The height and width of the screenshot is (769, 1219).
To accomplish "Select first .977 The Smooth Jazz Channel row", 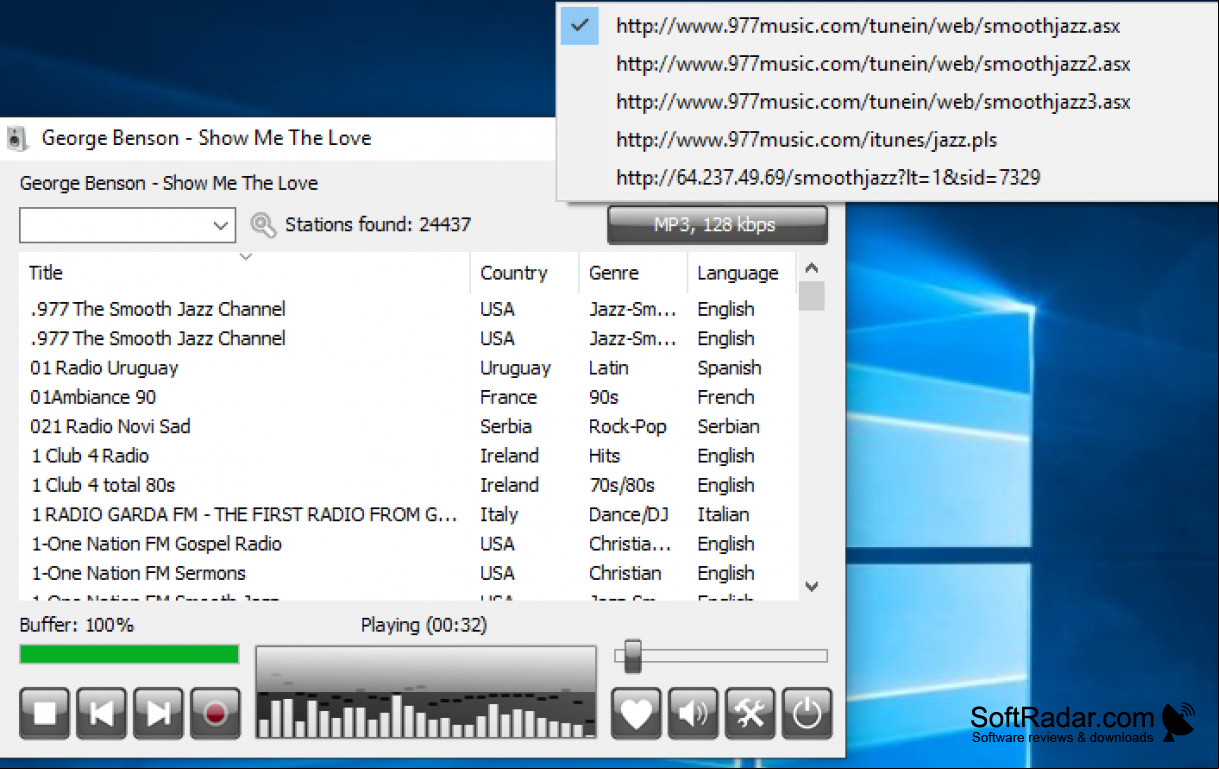I will [x=410, y=309].
